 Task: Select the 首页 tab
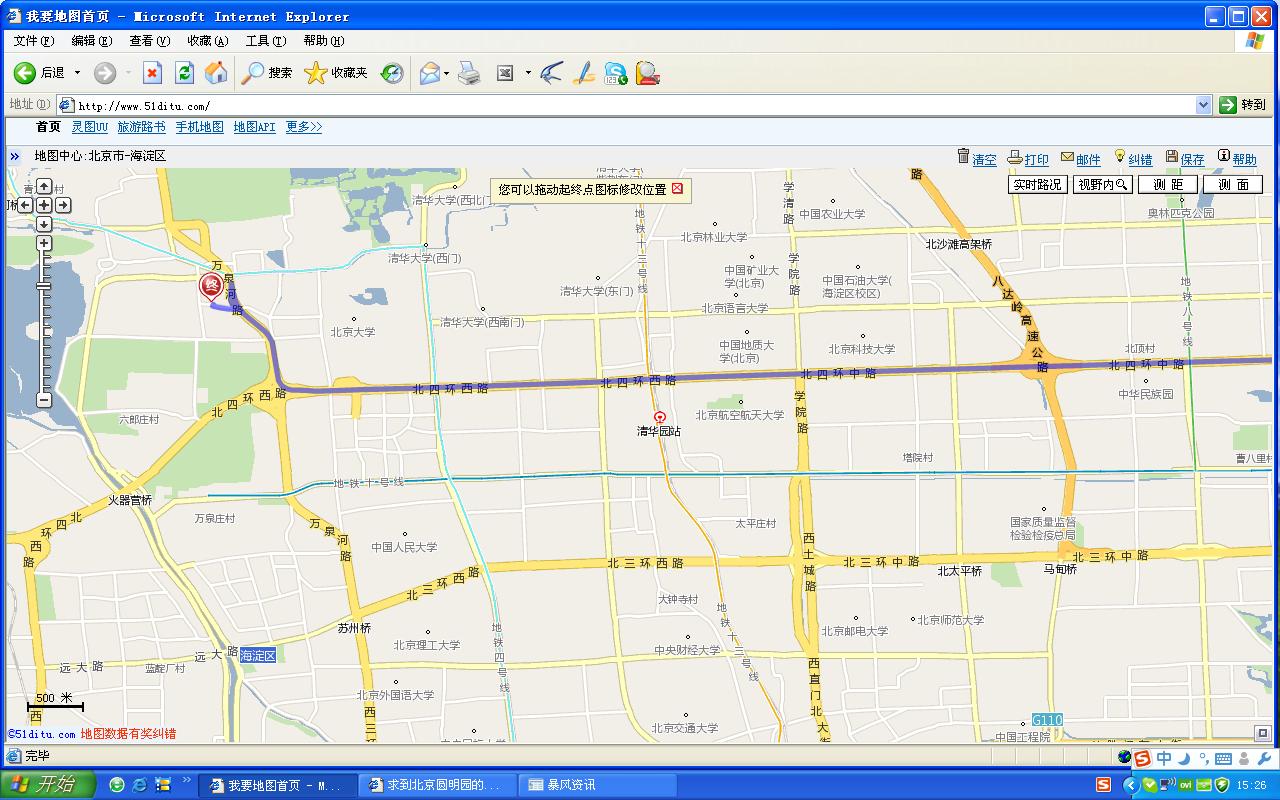tap(48, 127)
